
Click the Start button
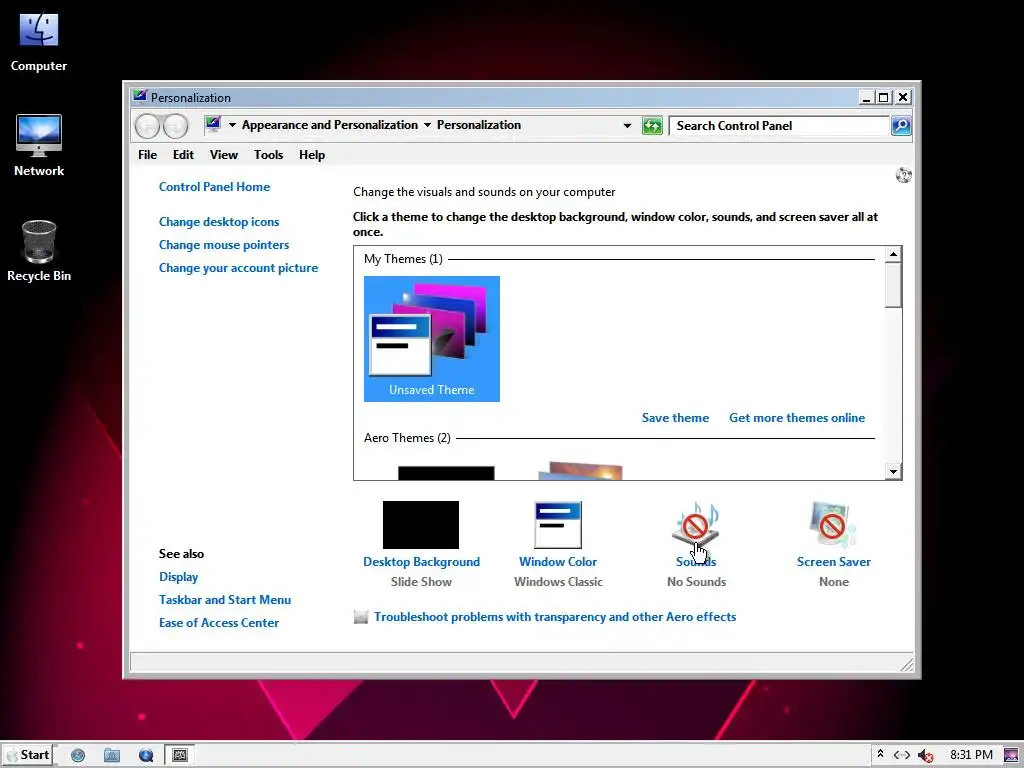pos(28,755)
